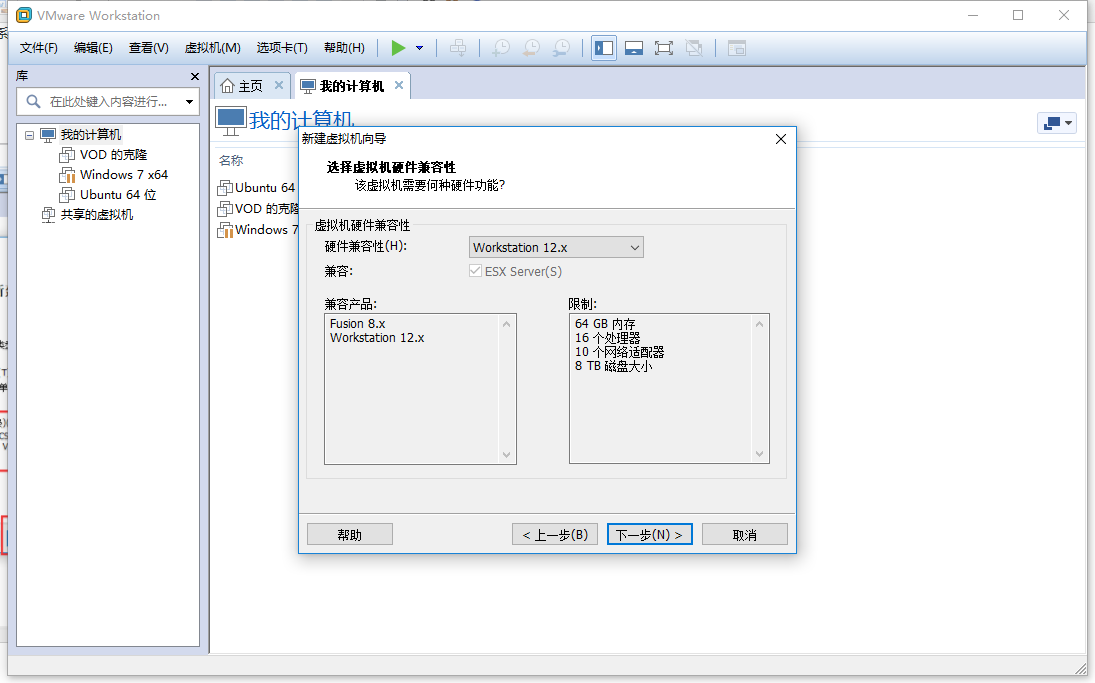This screenshot has height=683, width=1095.
Task: Click the library search input field
Action: [108, 102]
